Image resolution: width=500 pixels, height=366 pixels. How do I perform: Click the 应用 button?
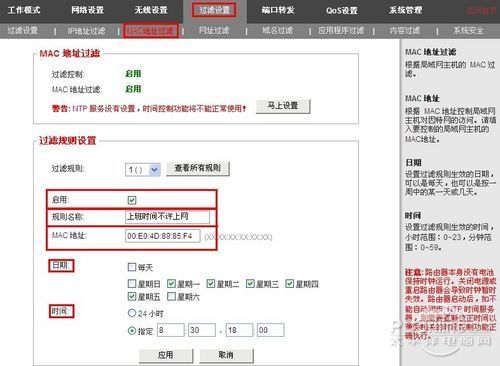click(166, 355)
